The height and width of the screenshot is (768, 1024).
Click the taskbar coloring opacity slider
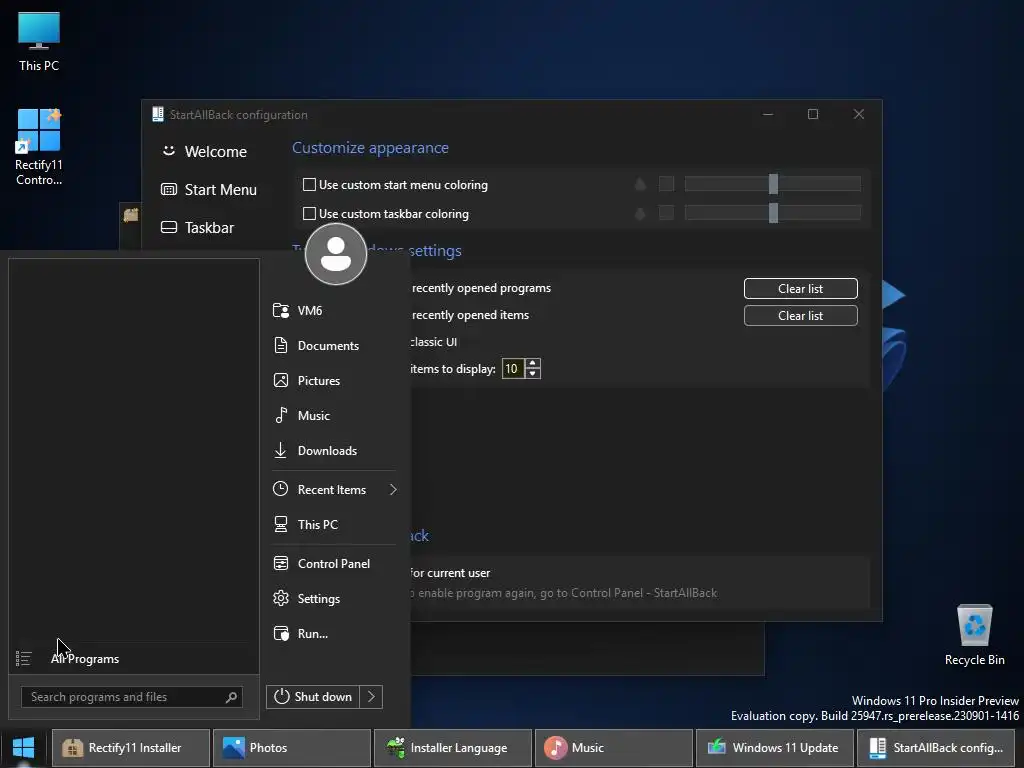pos(773,213)
